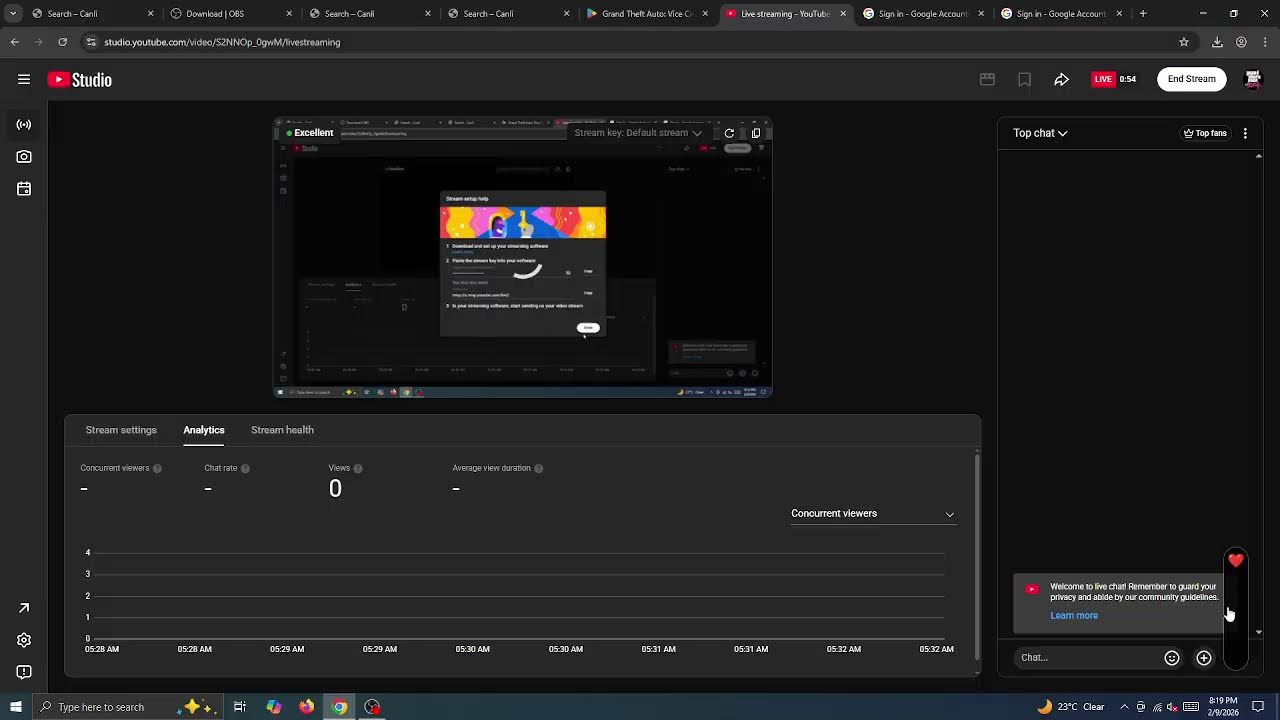Viewport: 1280px width, 720px height.
Task: Click the bookmark highlight icon in header
Action: tap(1024, 79)
